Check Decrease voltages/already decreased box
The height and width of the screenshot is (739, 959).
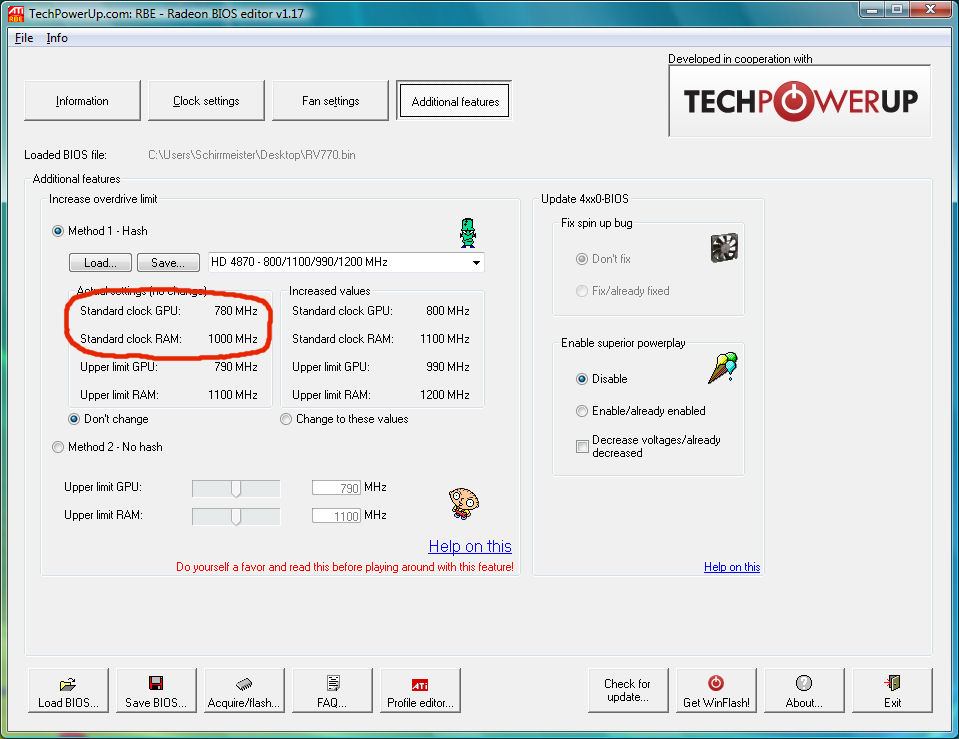coord(582,447)
